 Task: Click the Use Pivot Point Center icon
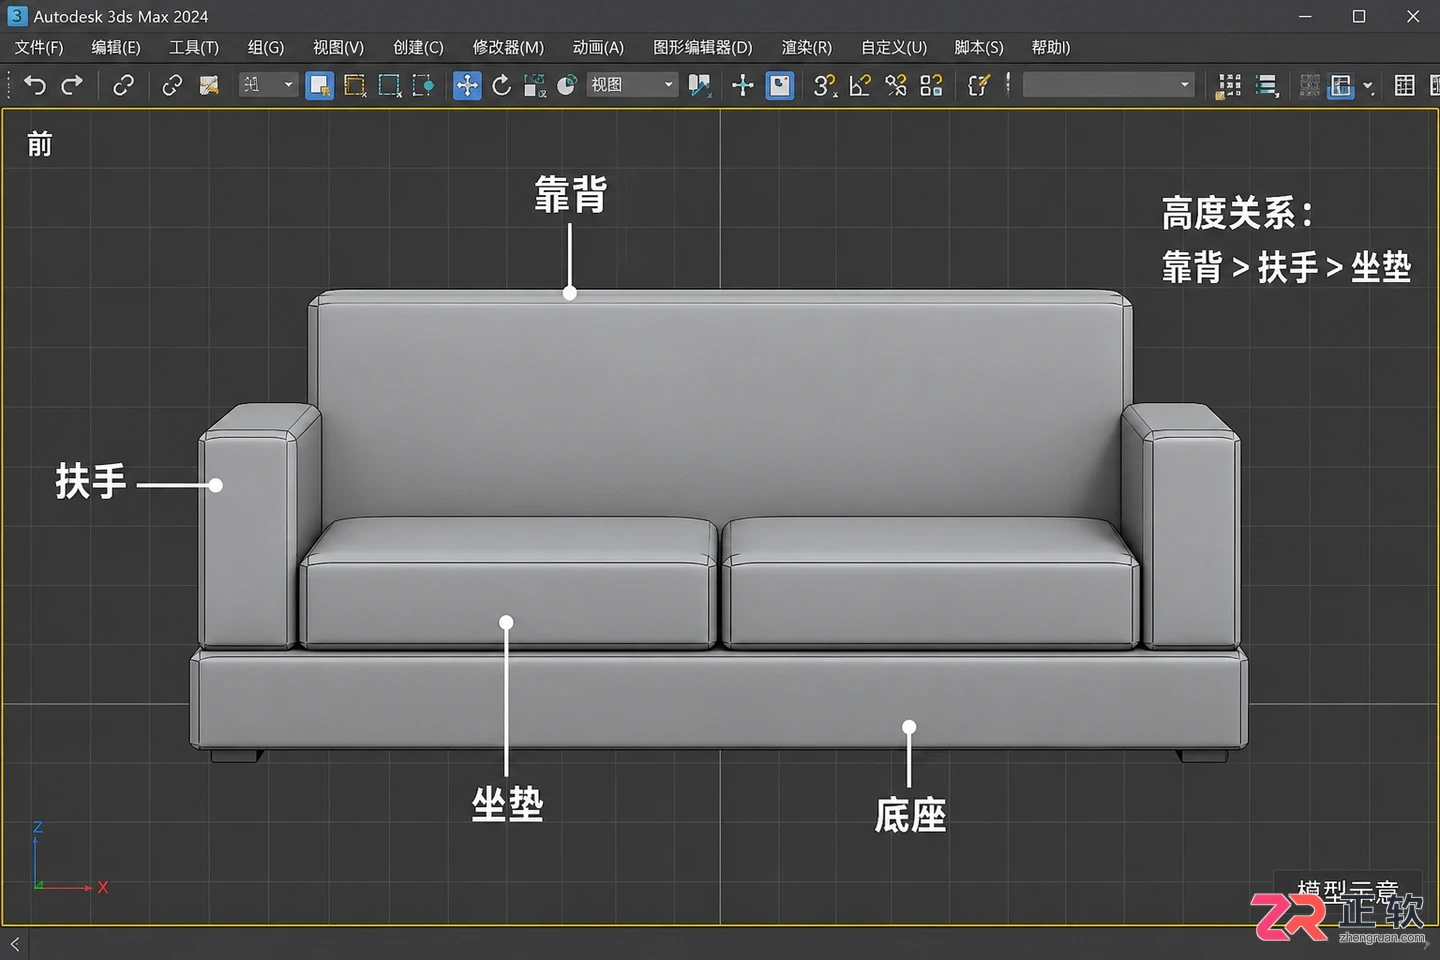pos(700,85)
